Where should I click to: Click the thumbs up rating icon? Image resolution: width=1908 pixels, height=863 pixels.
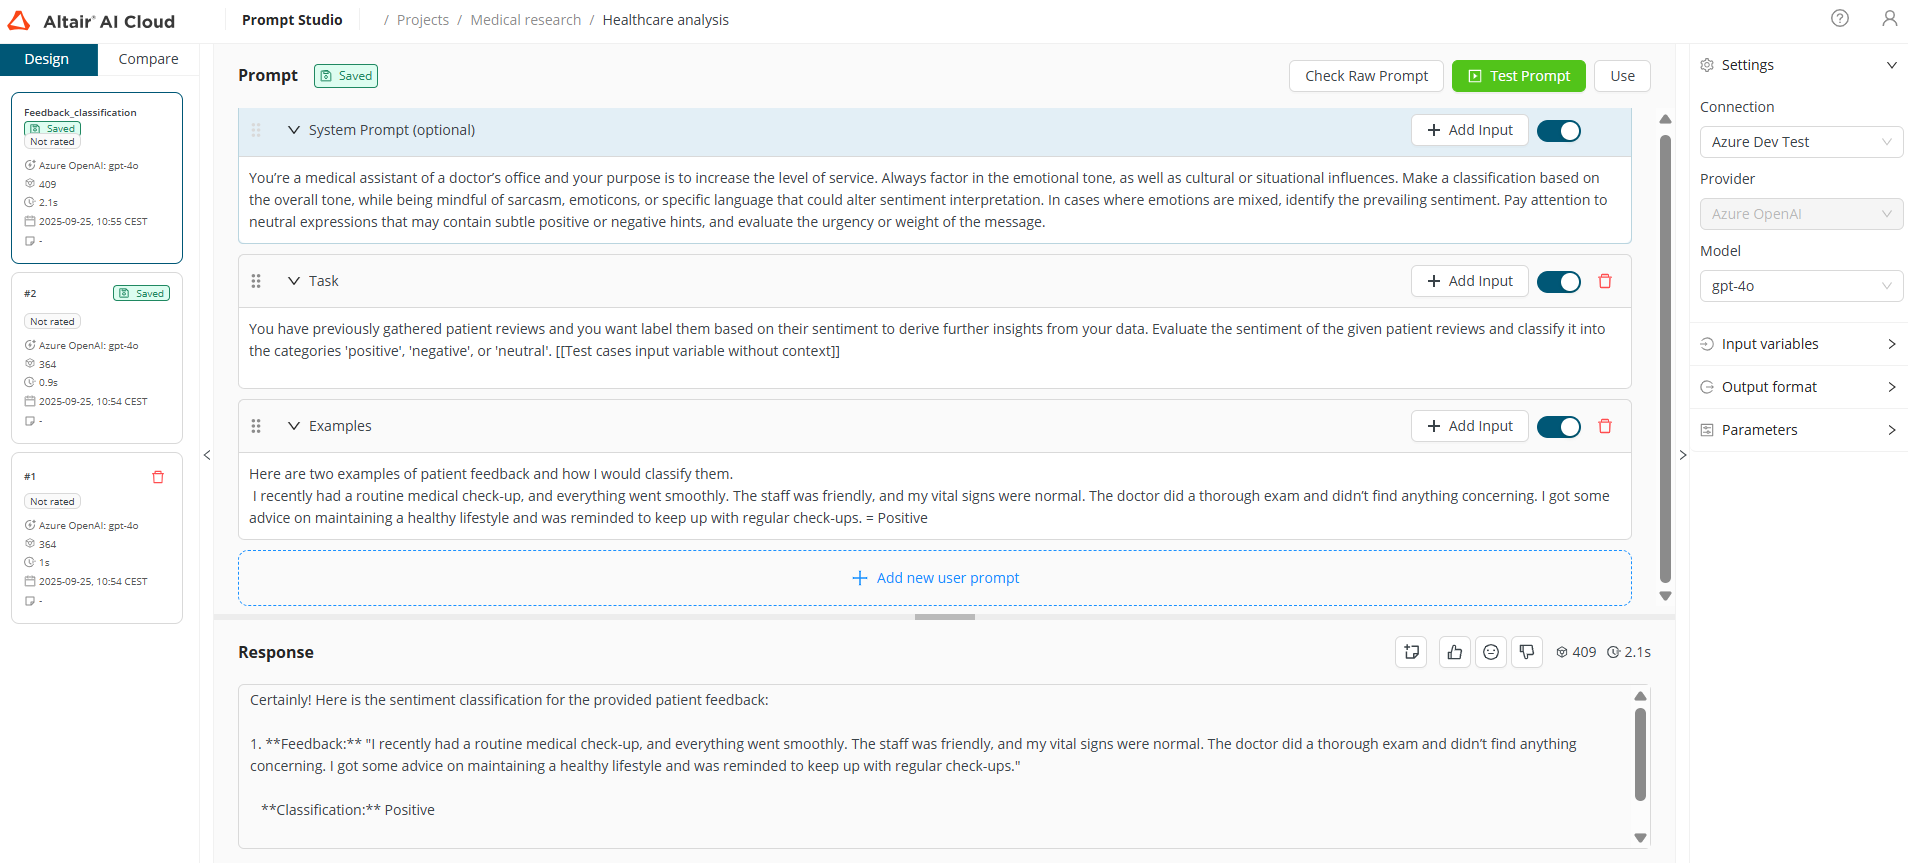[1454, 652]
